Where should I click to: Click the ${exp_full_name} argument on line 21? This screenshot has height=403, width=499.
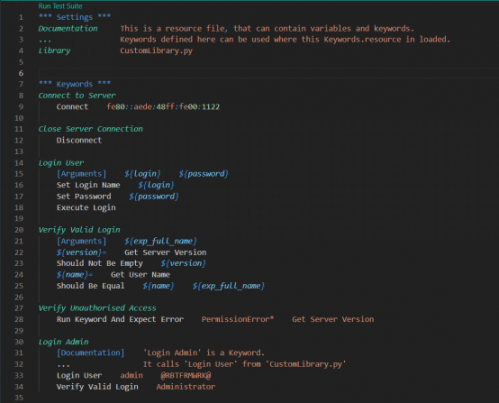click(160, 241)
